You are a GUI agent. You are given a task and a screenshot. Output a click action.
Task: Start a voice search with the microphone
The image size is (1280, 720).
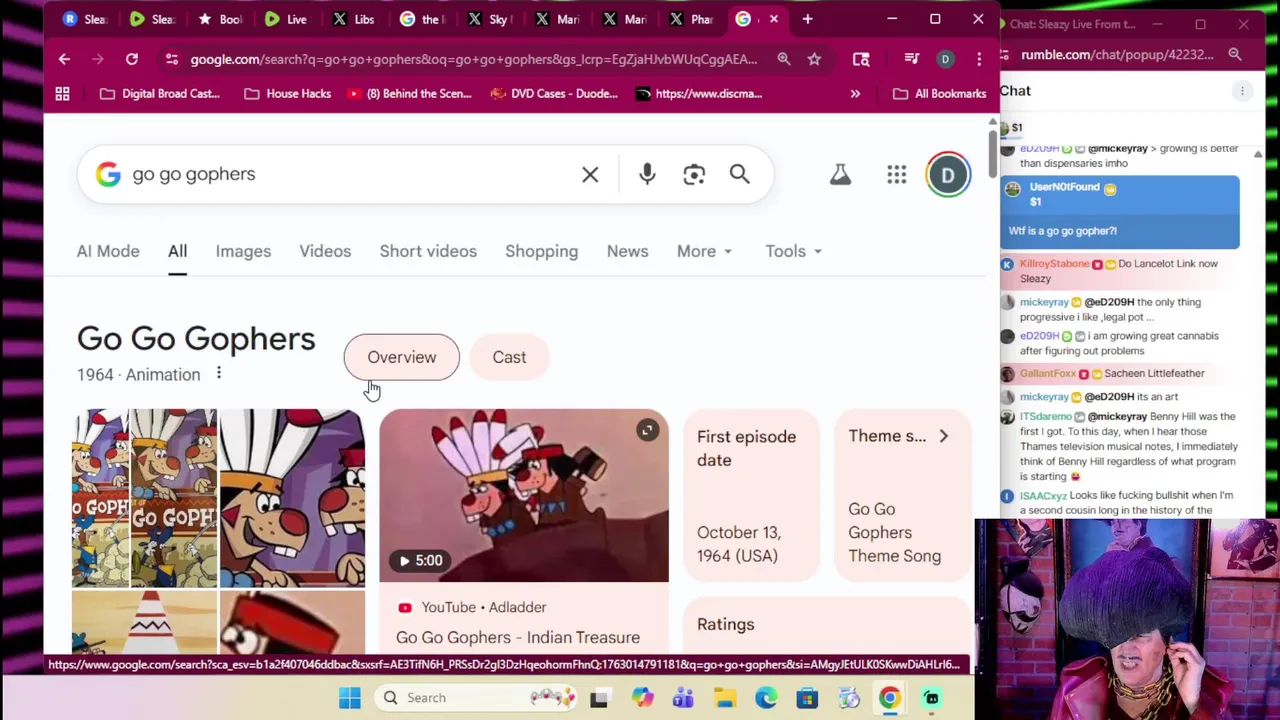coord(647,175)
